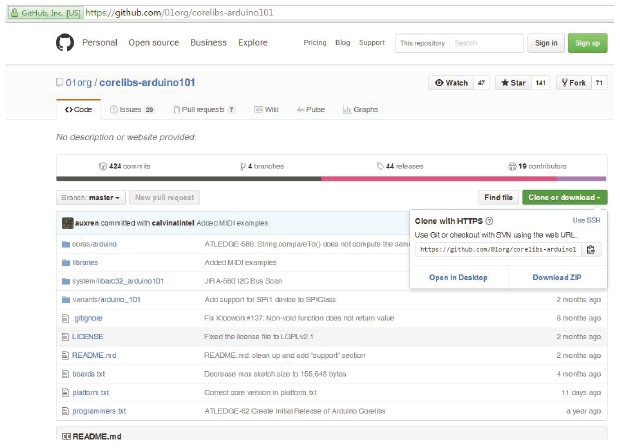Viewport: 620px width, 448px height.
Task: Click the Watch button
Action: point(451,83)
